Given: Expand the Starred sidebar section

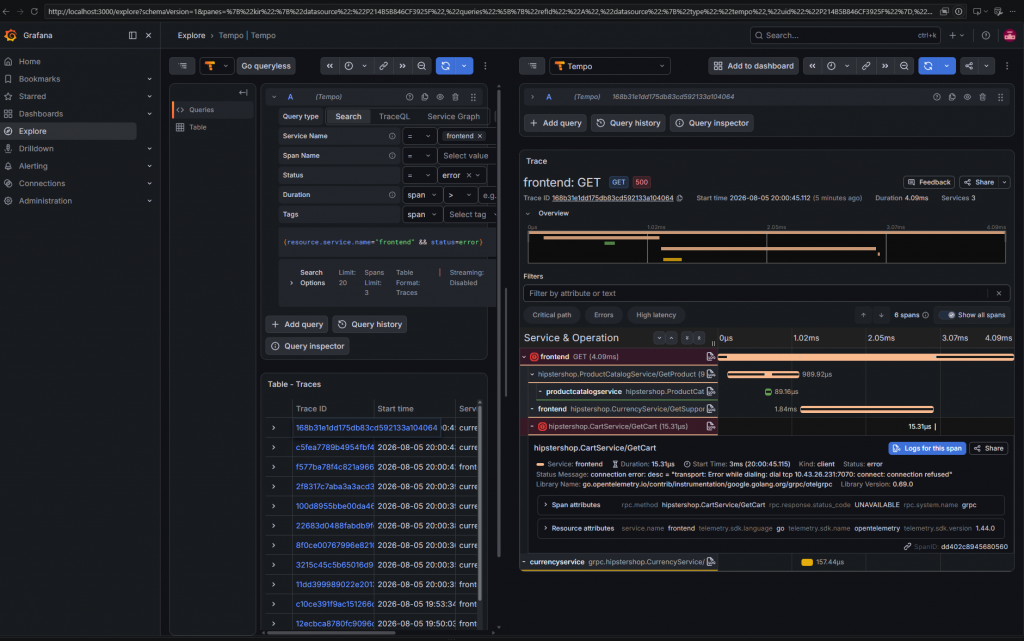Looking at the screenshot, I should (150, 97).
